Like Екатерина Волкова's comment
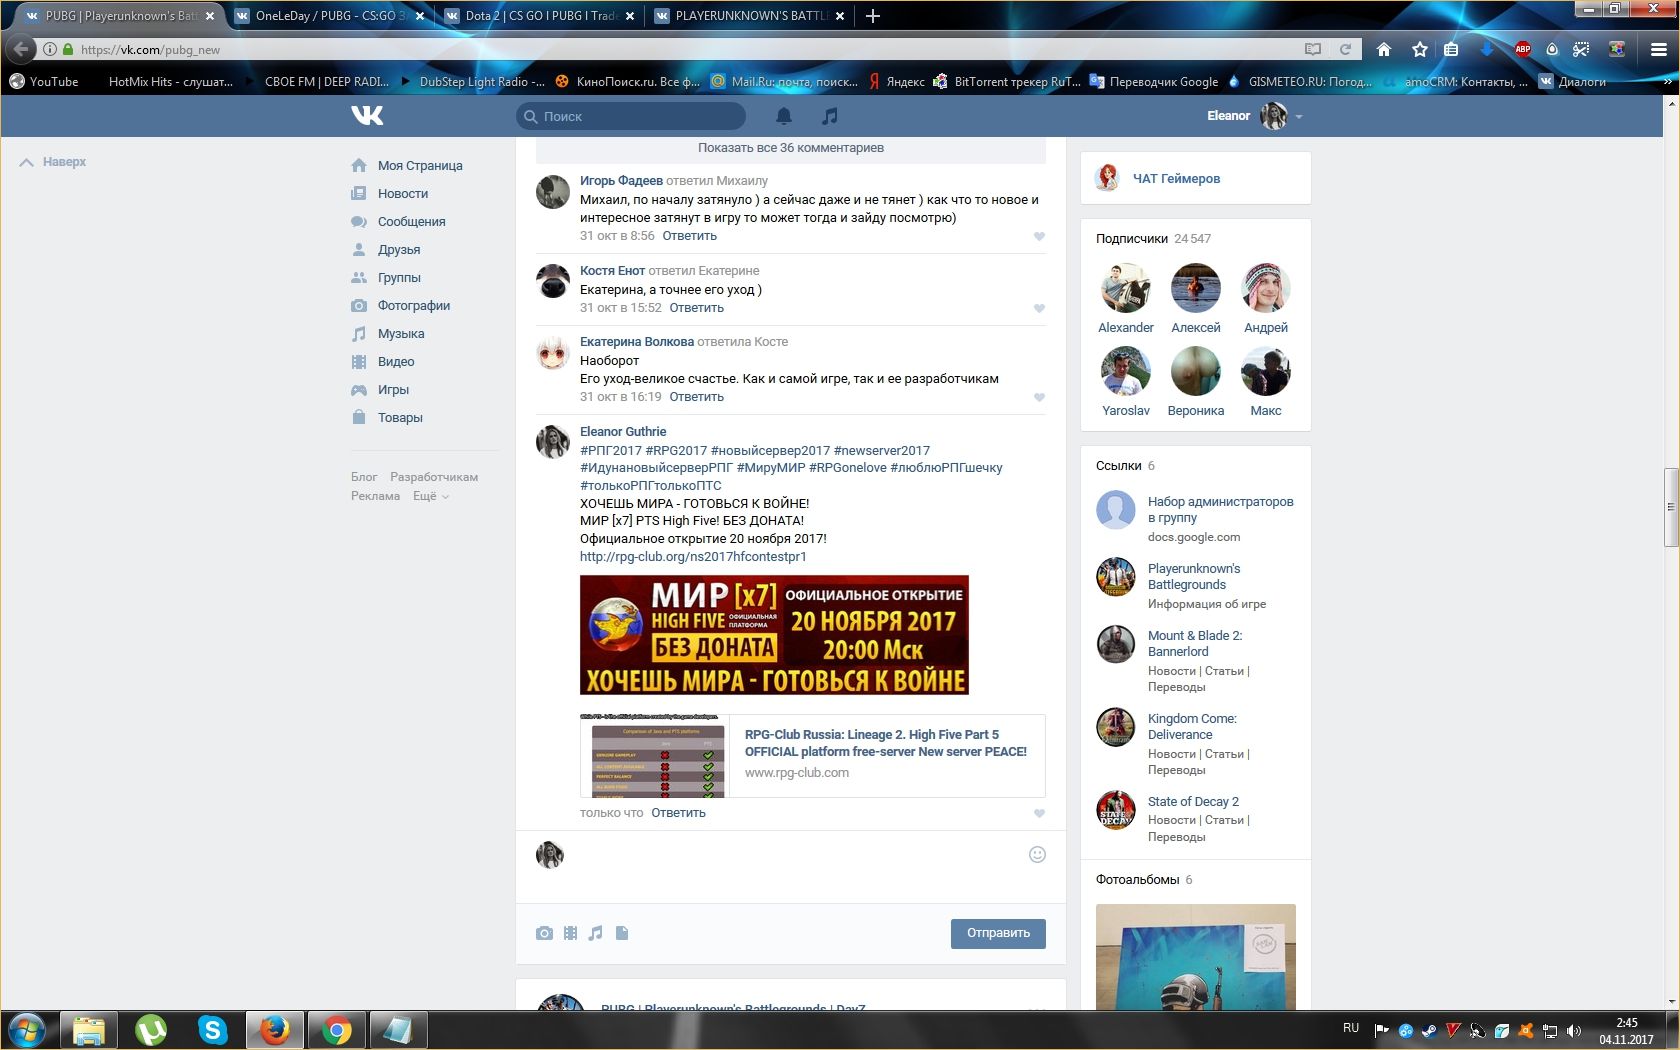 1039,398
